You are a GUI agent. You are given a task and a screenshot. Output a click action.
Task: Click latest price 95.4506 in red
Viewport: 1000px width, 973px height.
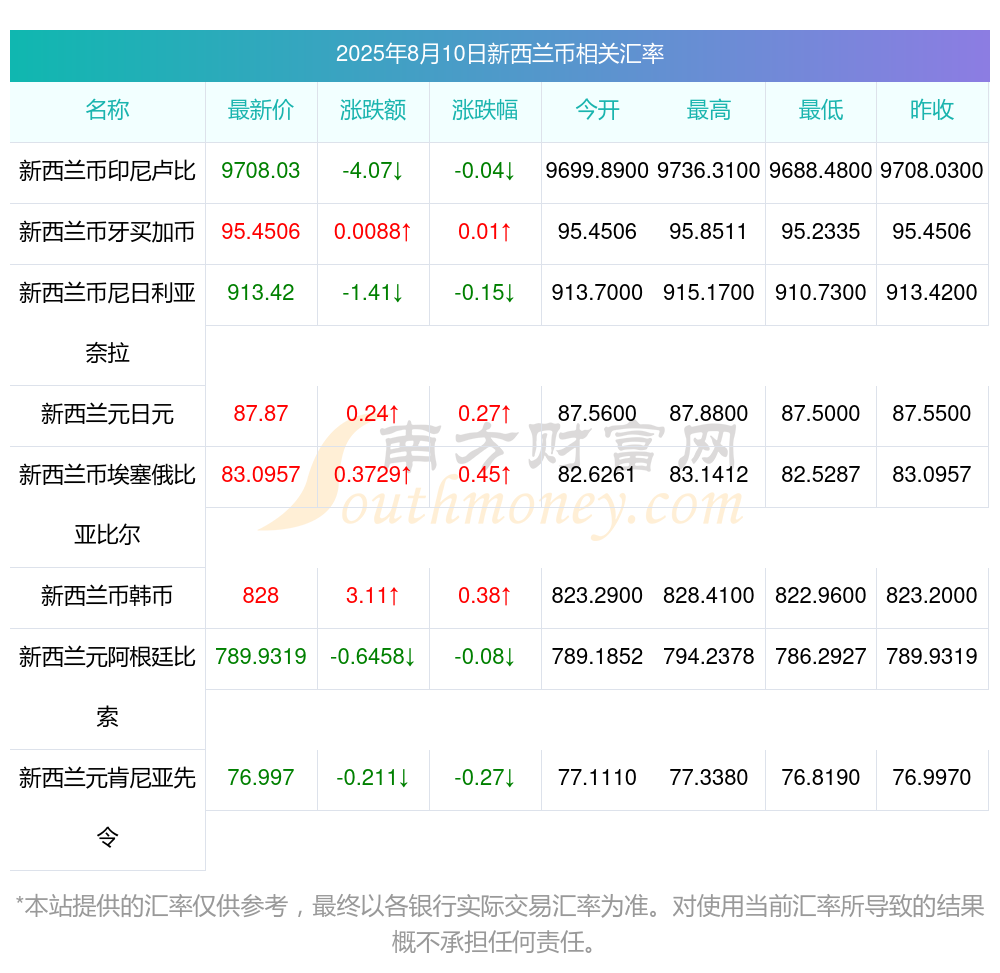coord(261,231)
